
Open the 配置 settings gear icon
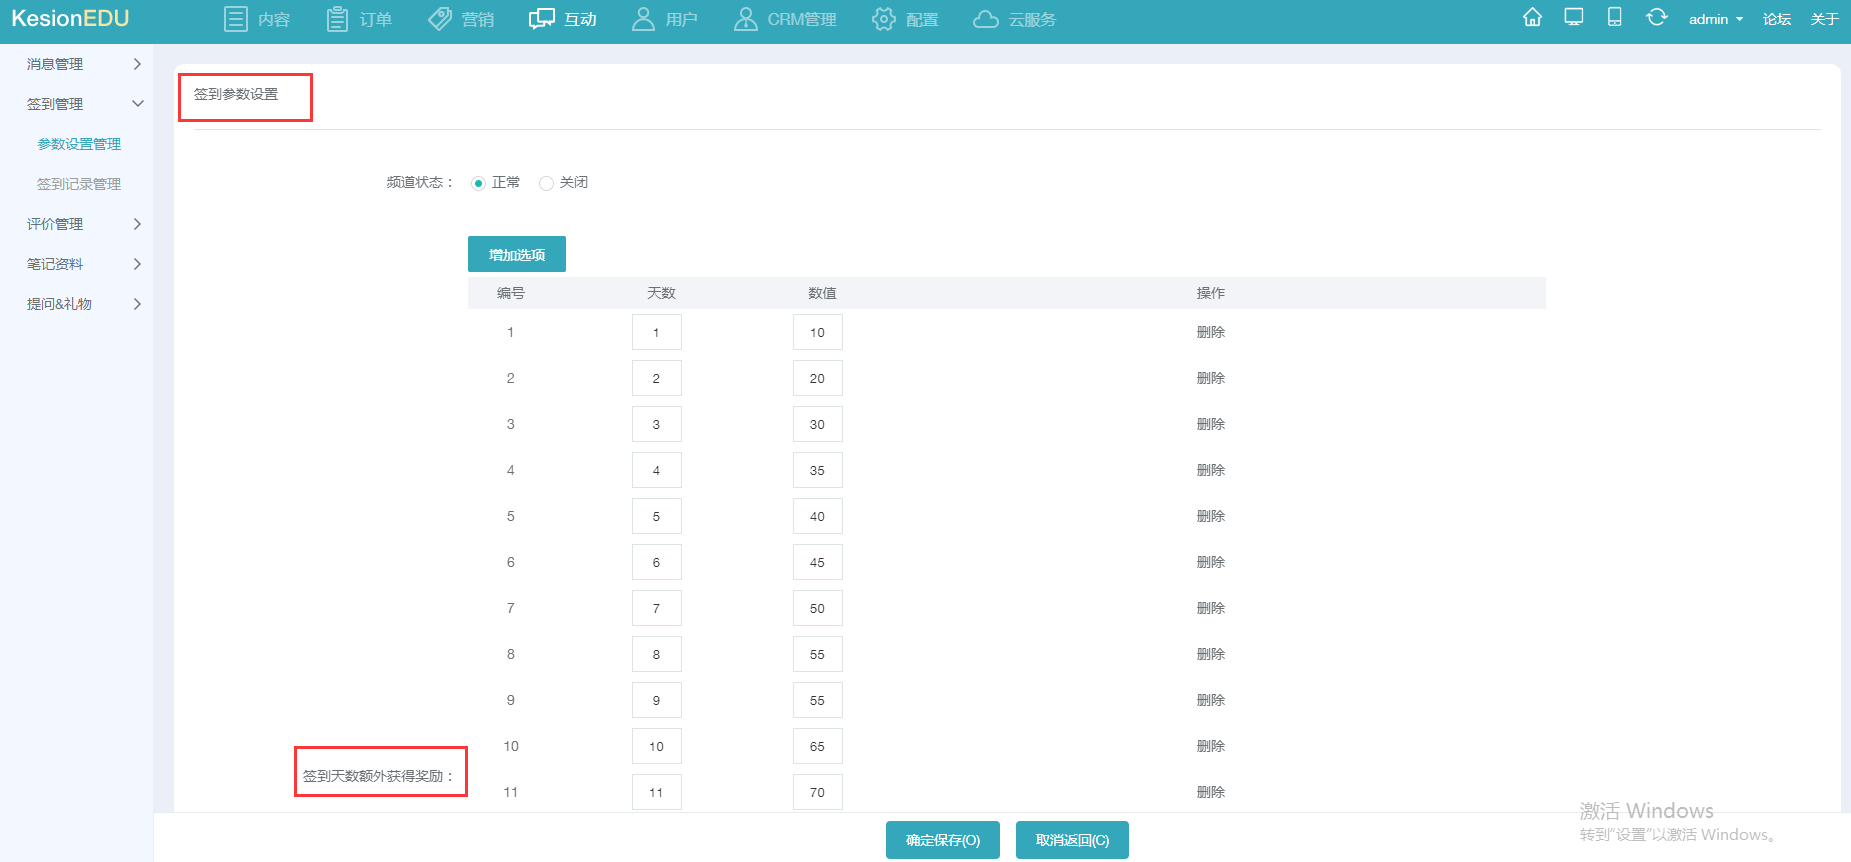(883, 19)
